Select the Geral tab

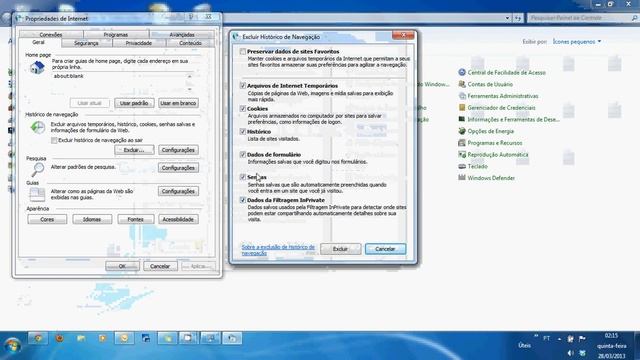point(39,42)
